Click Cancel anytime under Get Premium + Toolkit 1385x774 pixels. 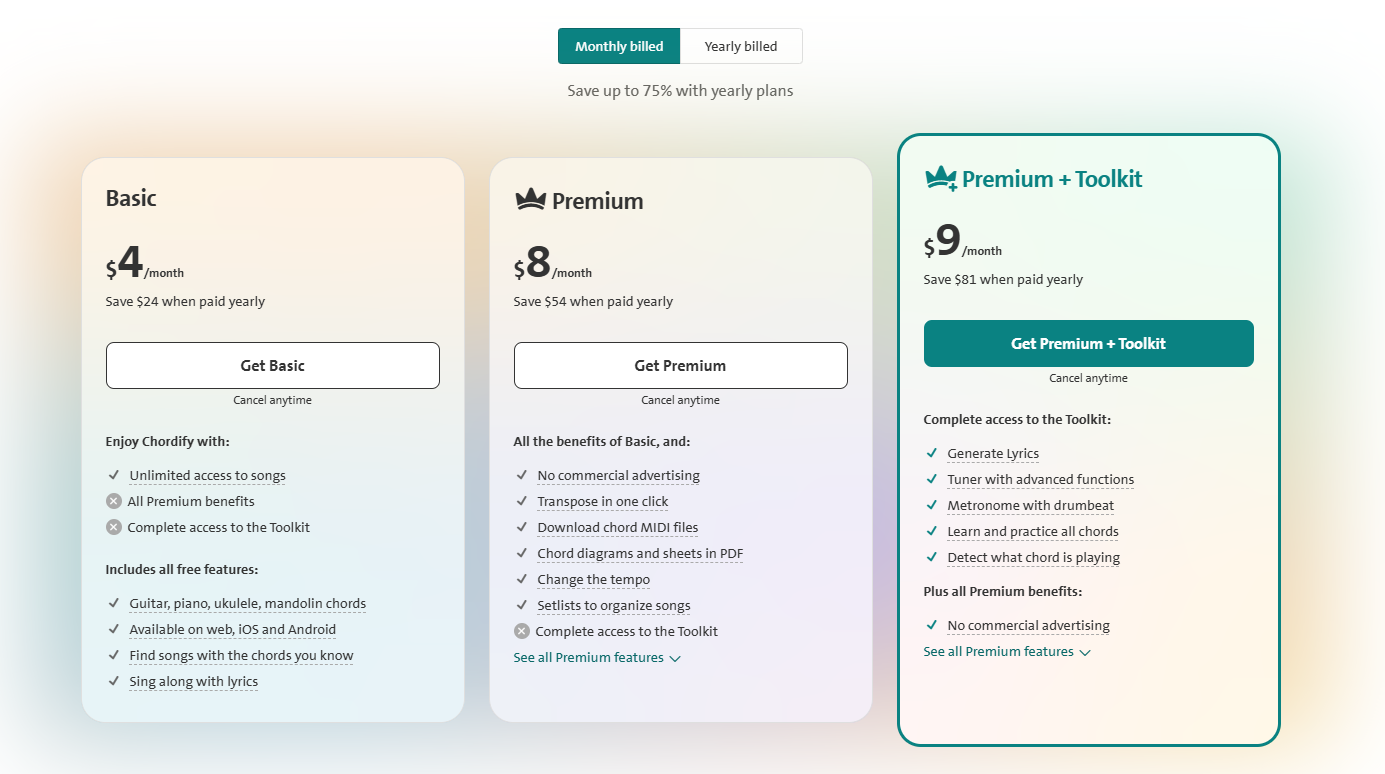1089,379
